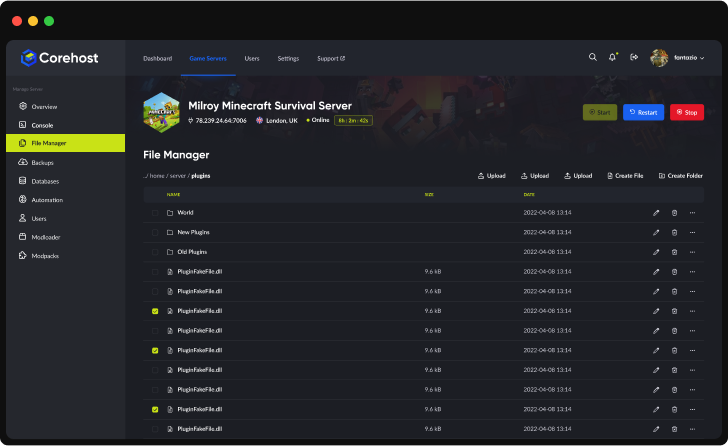728x446 pixels.
Task: Click the Create Folder button
Action: tap(681, 176)
